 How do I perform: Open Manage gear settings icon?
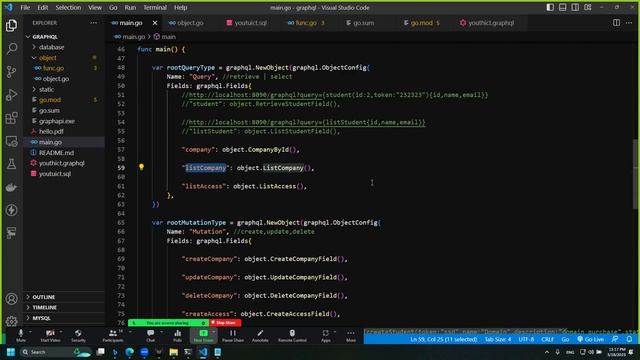[x=11, y=321]
